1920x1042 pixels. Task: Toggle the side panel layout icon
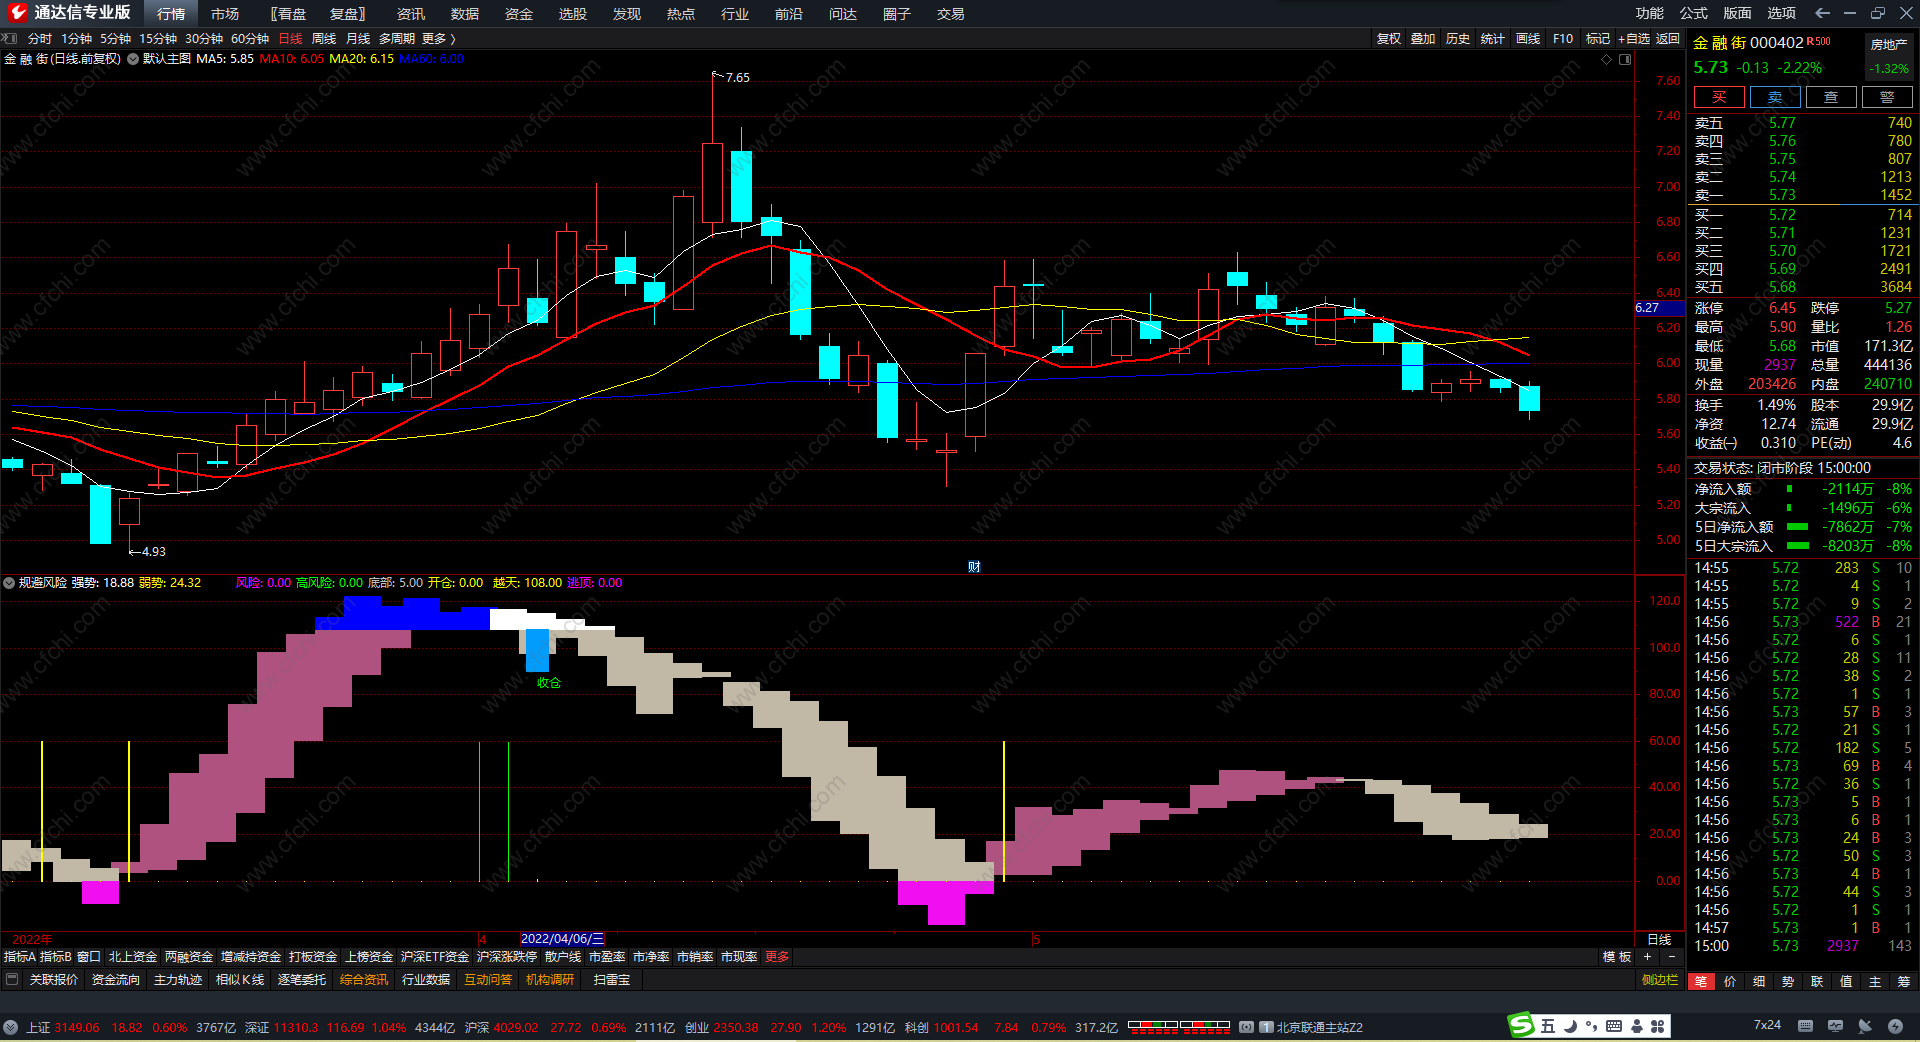[1625, 59]
